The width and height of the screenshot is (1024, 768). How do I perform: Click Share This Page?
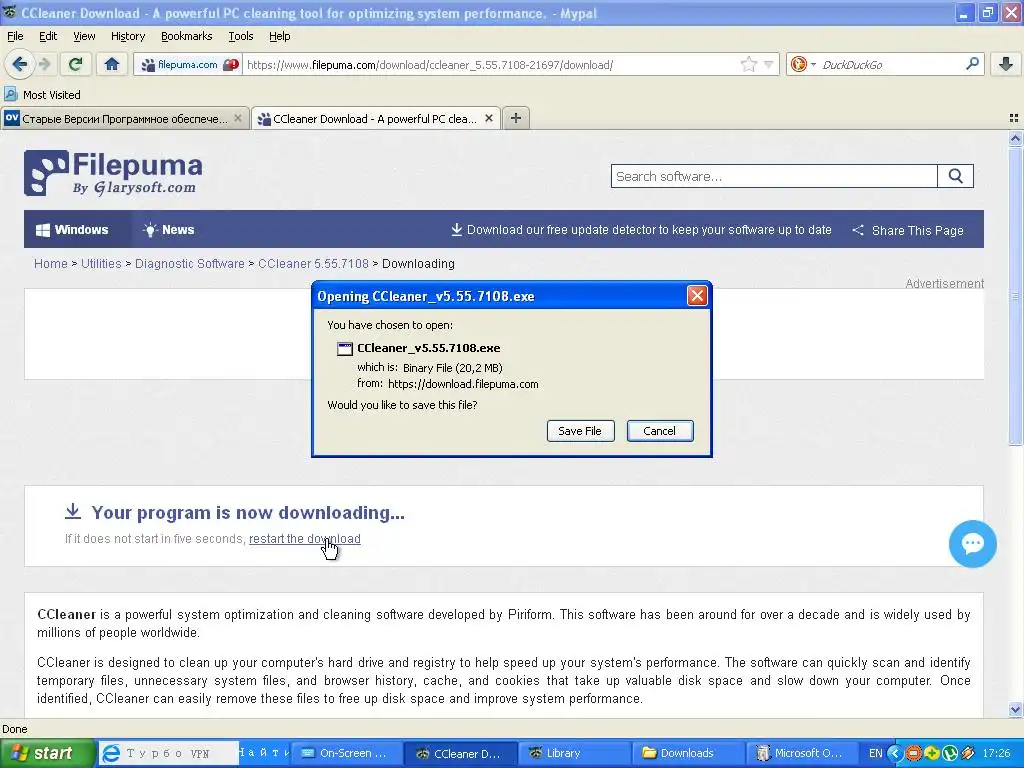908,231
